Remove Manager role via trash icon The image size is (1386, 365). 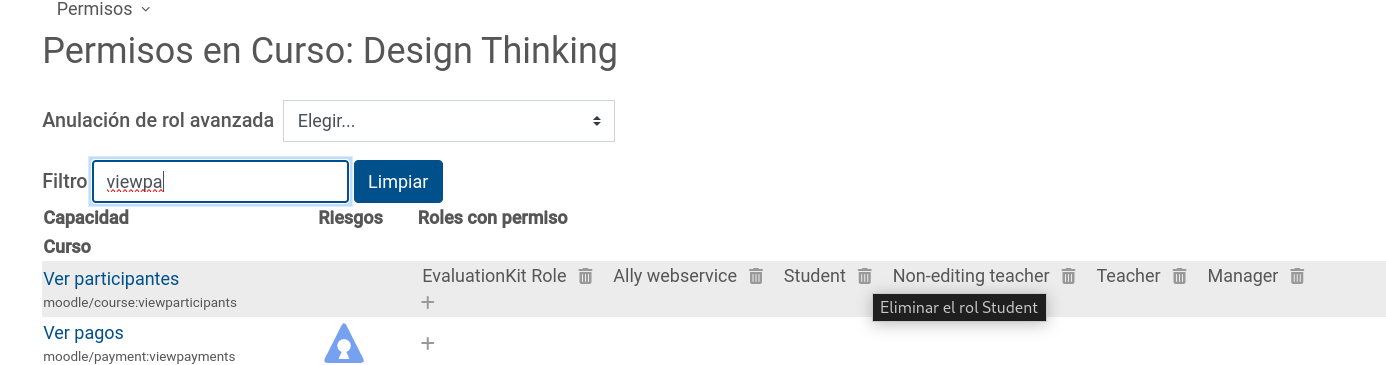pyautogui.click(x=1297, y=276)
